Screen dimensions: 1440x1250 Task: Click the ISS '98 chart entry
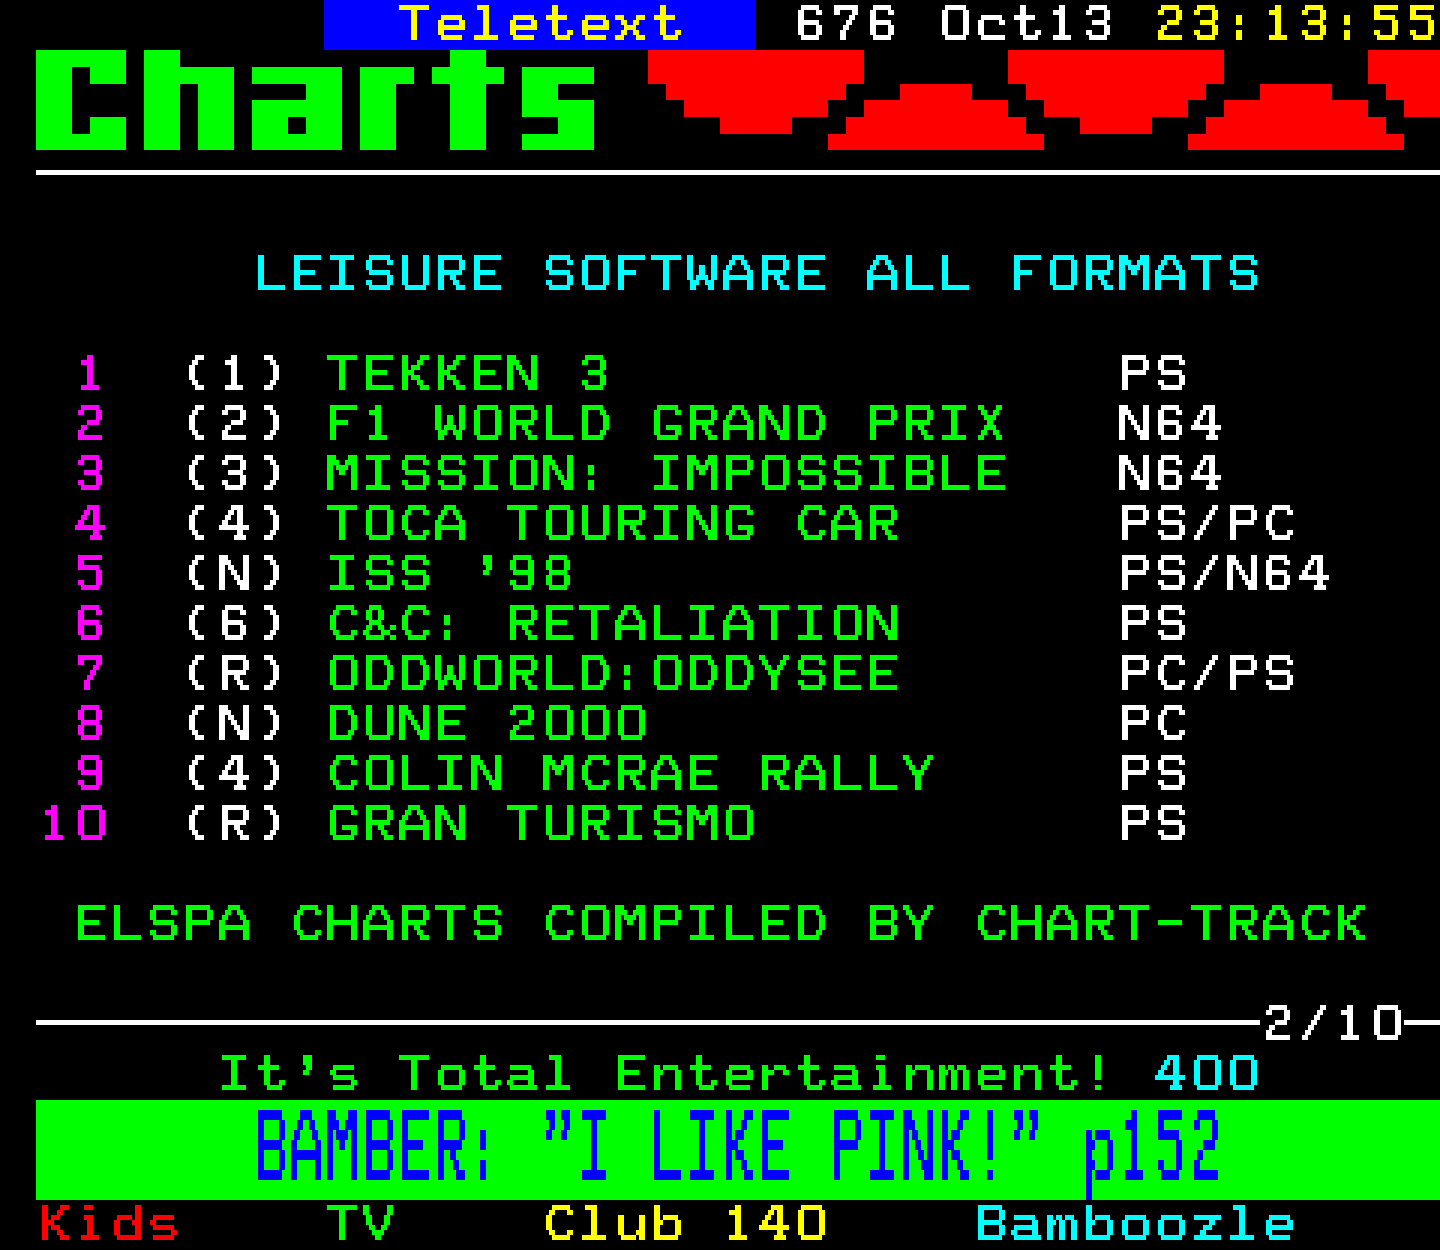click(449, 574)
